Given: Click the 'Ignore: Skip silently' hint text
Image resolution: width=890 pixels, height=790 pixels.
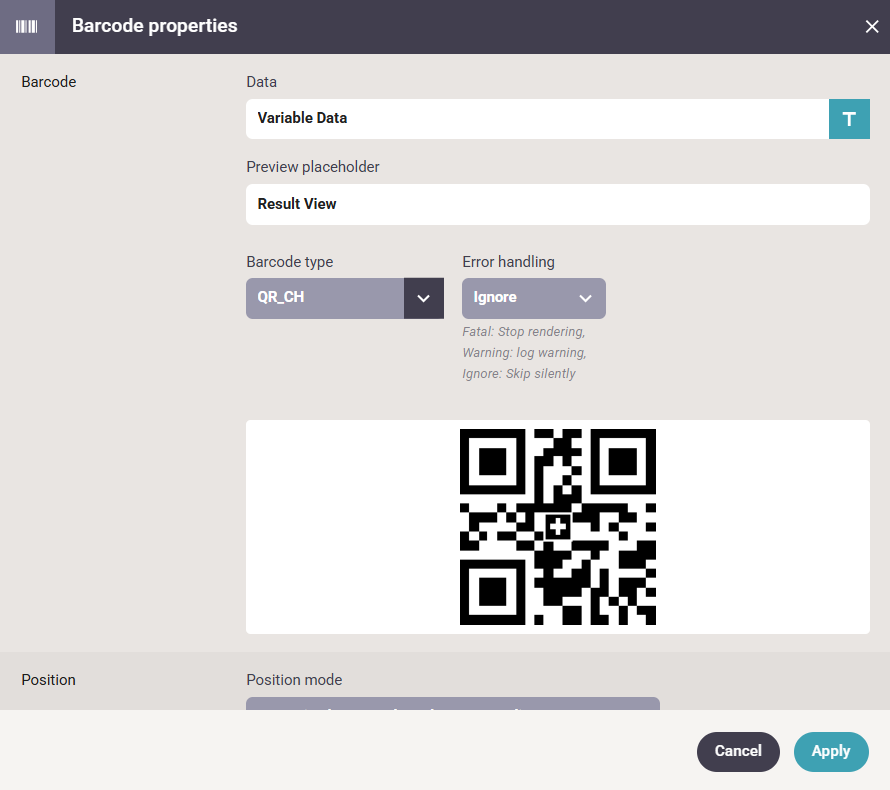Looking at the screenshot, I should click(x=519, y=373).
